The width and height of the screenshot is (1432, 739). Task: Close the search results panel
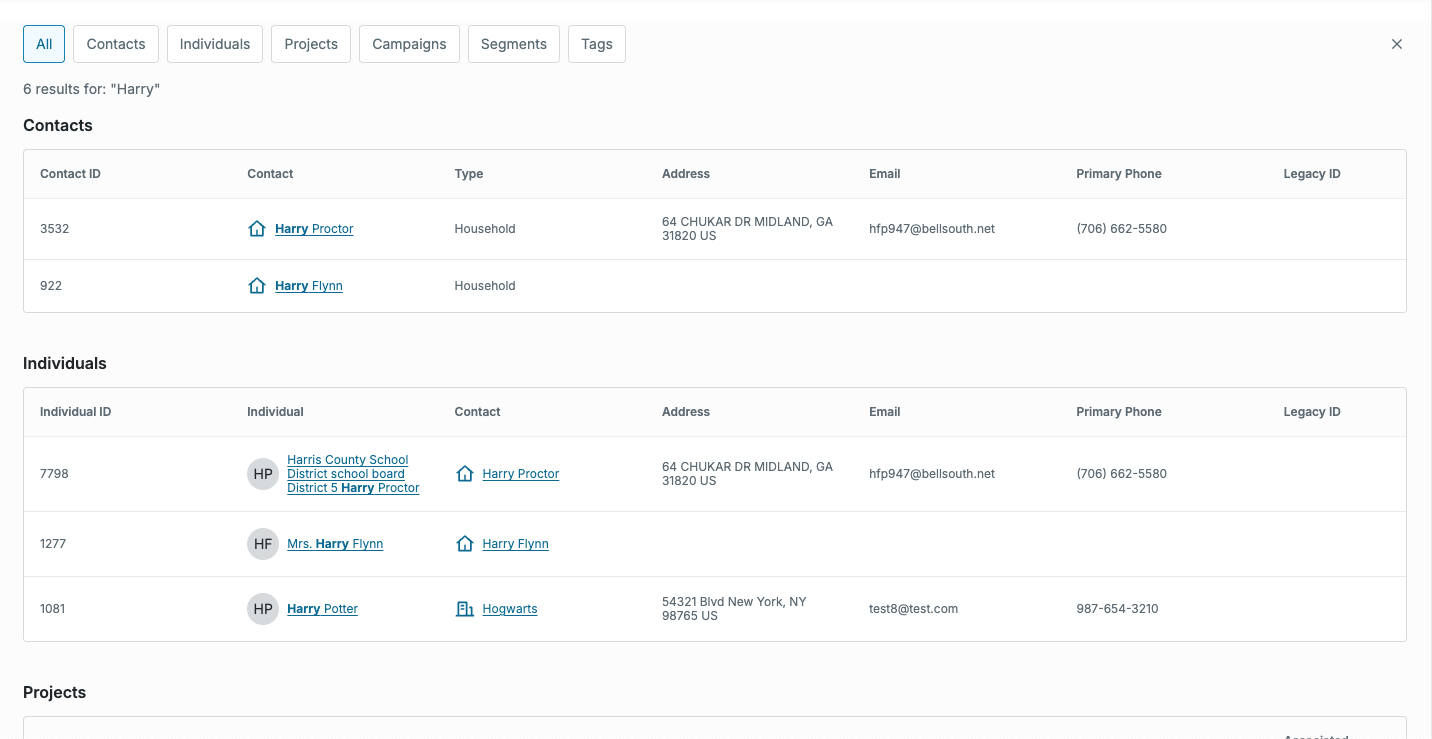point(1397,44)
